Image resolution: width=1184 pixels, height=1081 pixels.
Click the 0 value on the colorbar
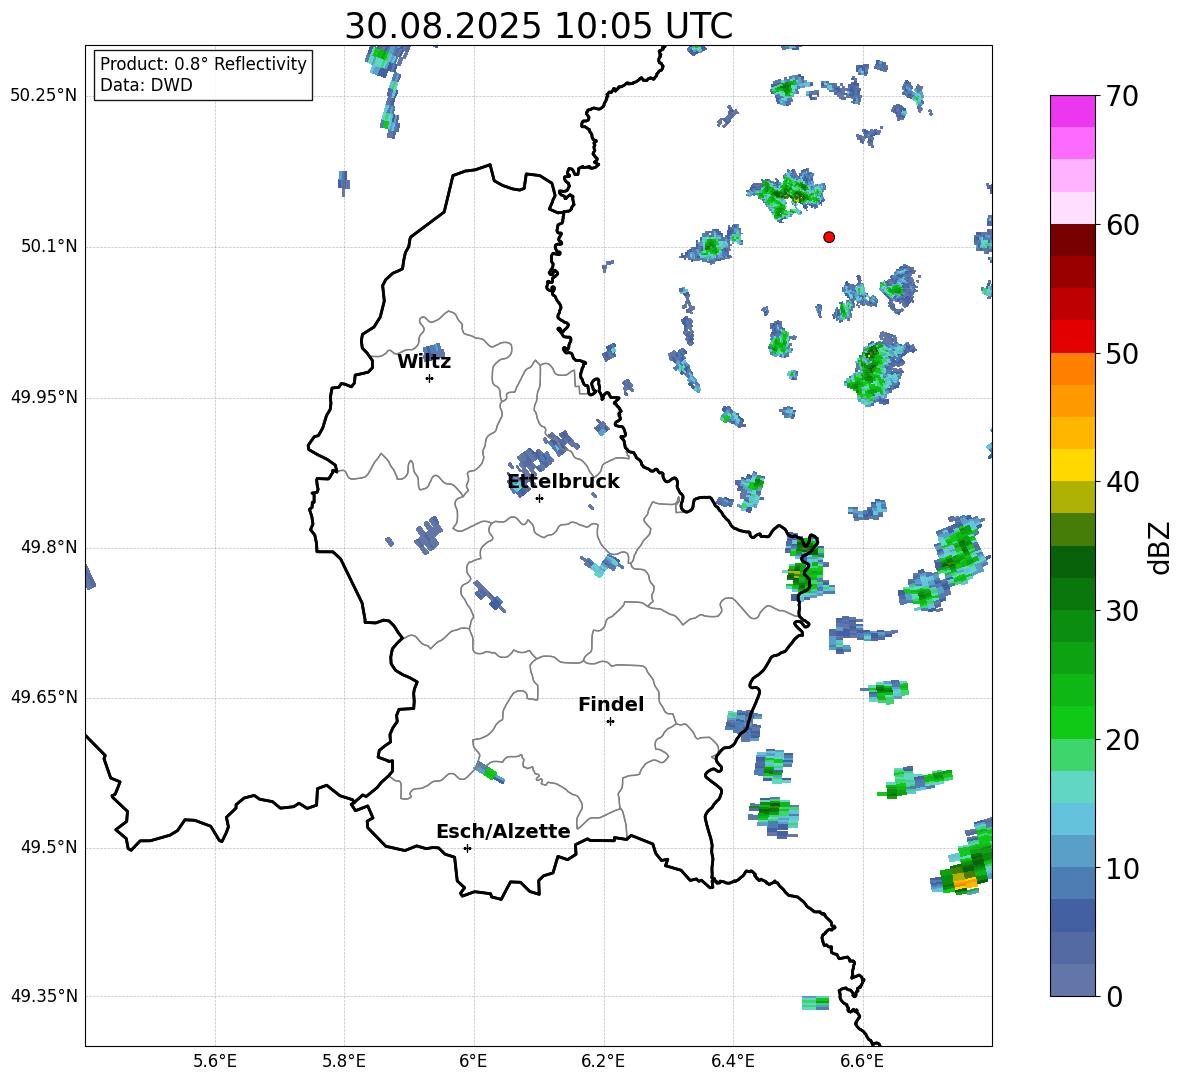tap(1114, 996)
